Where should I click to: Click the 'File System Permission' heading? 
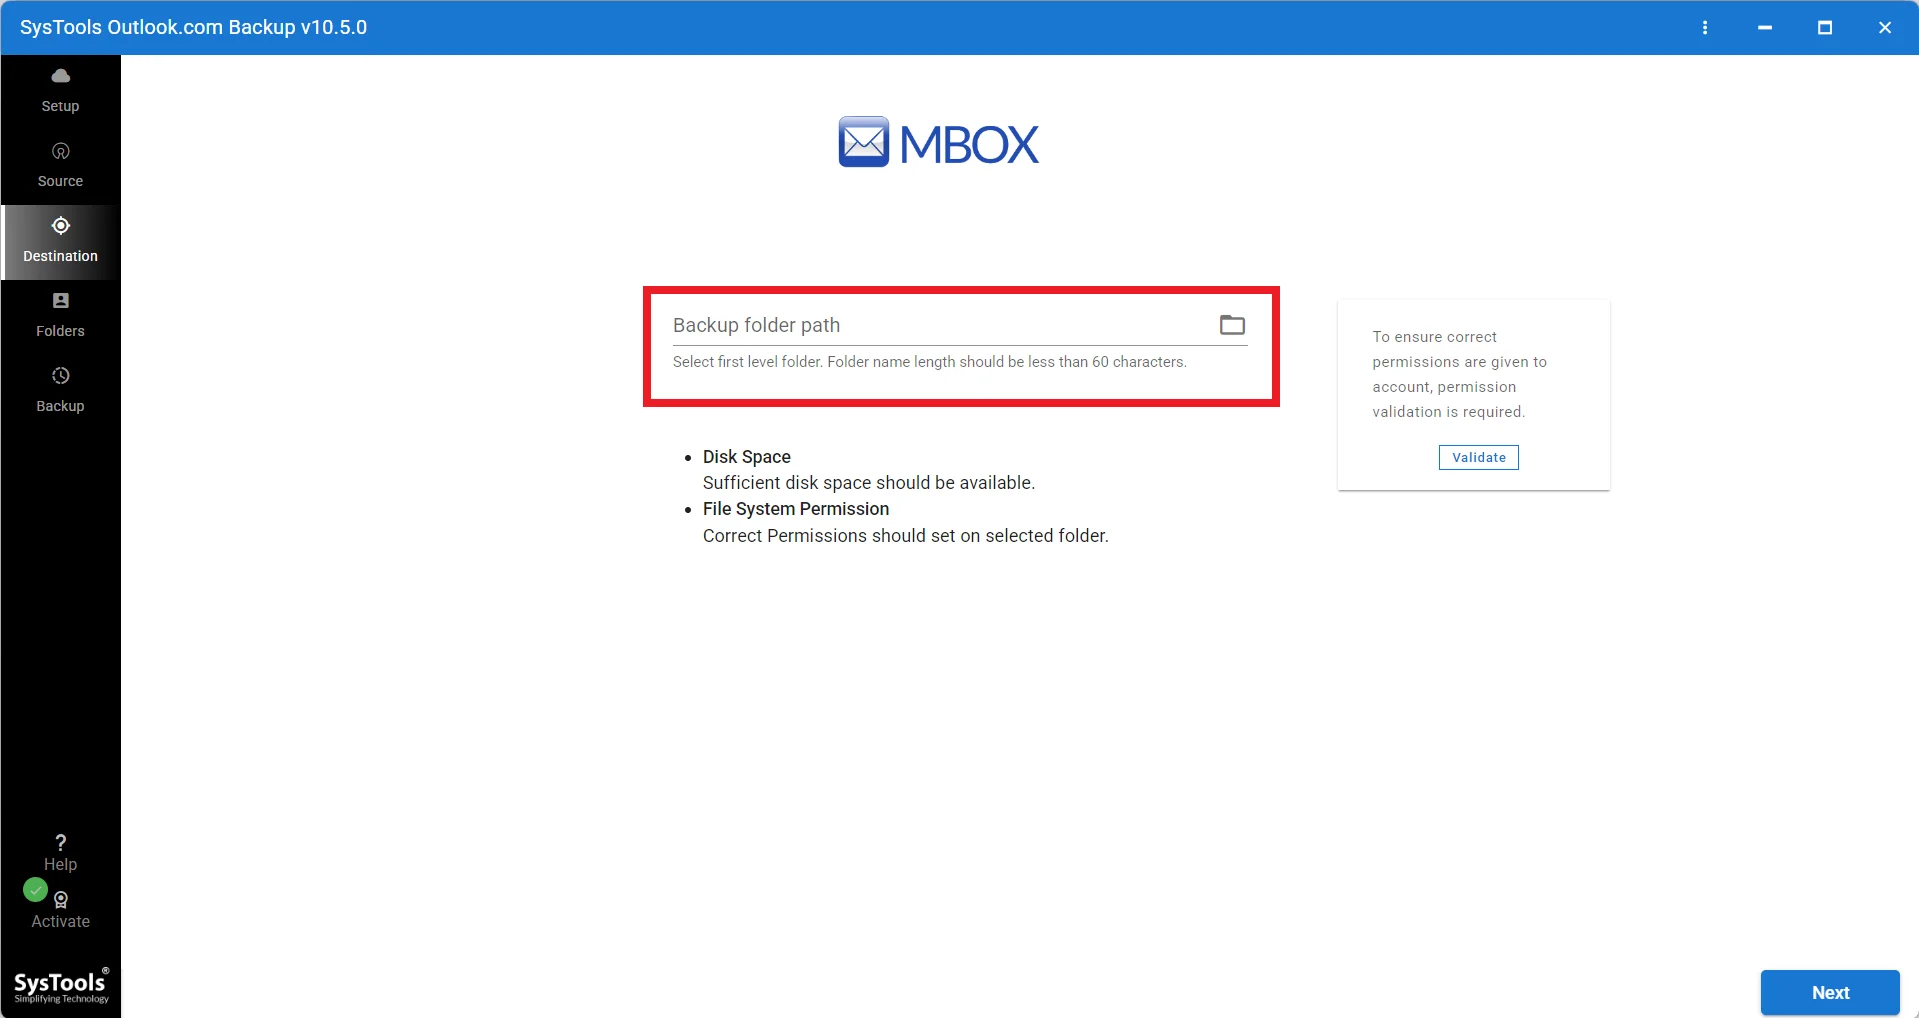(x=796, y=509)
